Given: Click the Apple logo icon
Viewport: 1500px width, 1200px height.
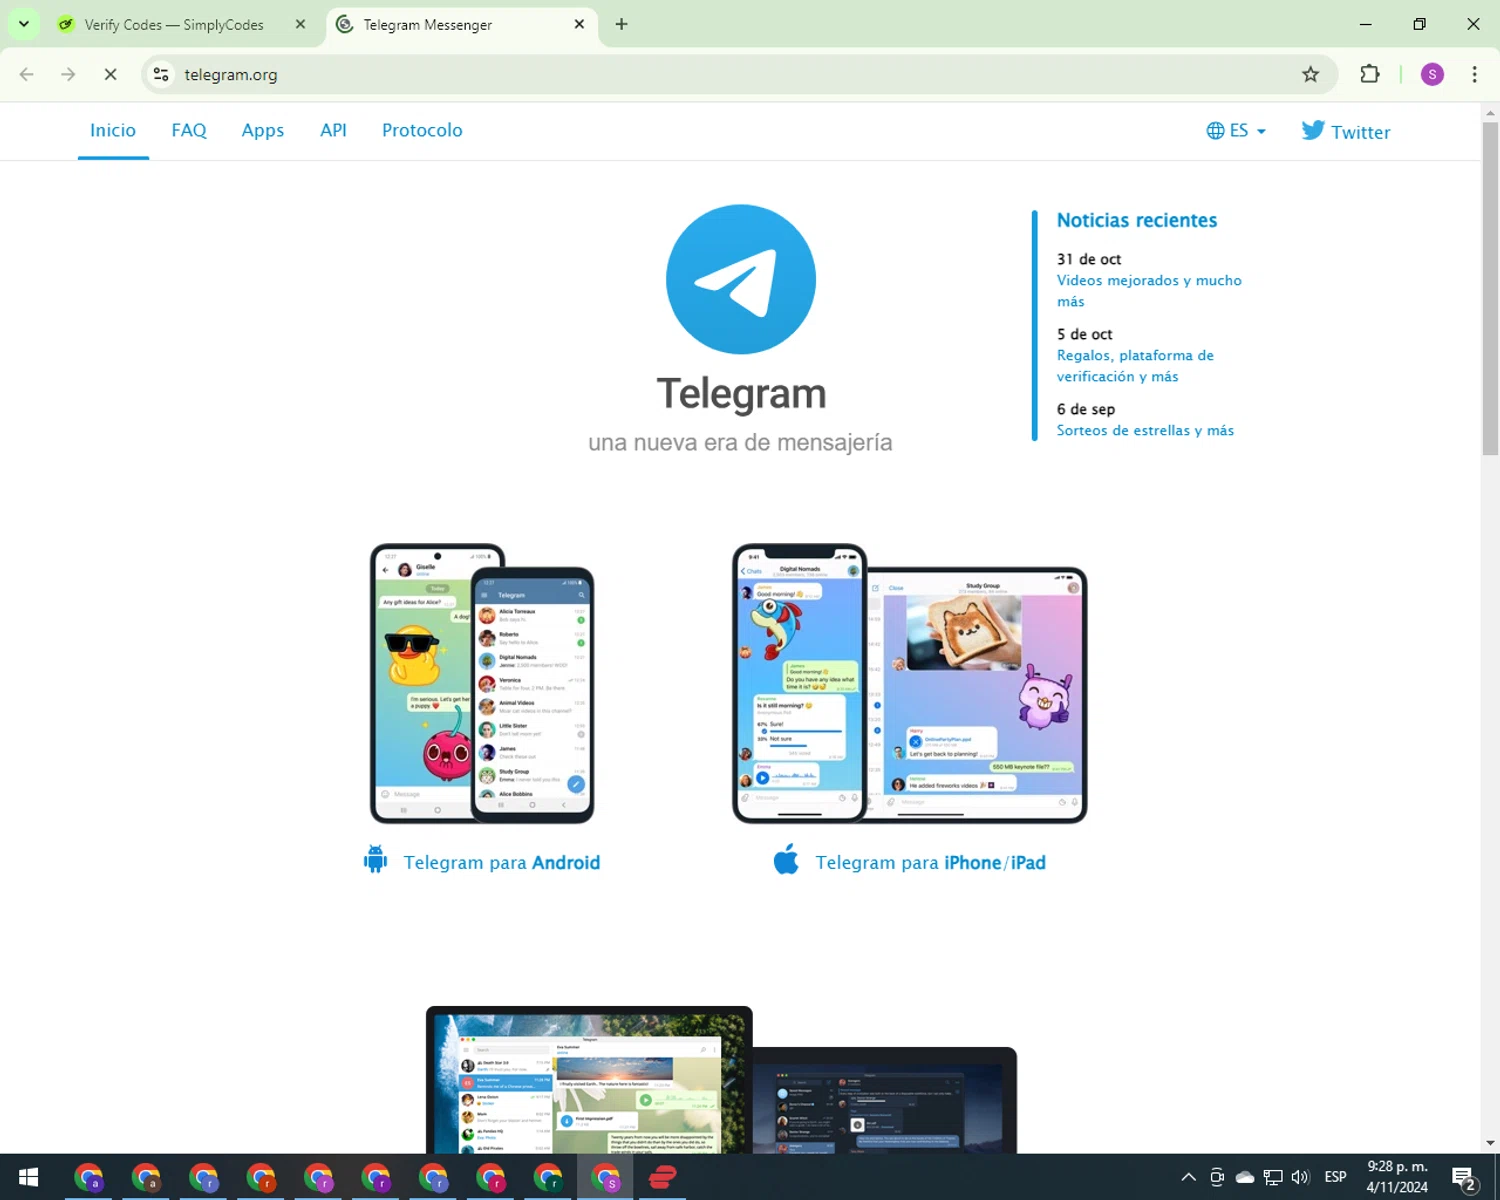Looking at the screenshot, I should pyautogui.click(x=786, y=859).
